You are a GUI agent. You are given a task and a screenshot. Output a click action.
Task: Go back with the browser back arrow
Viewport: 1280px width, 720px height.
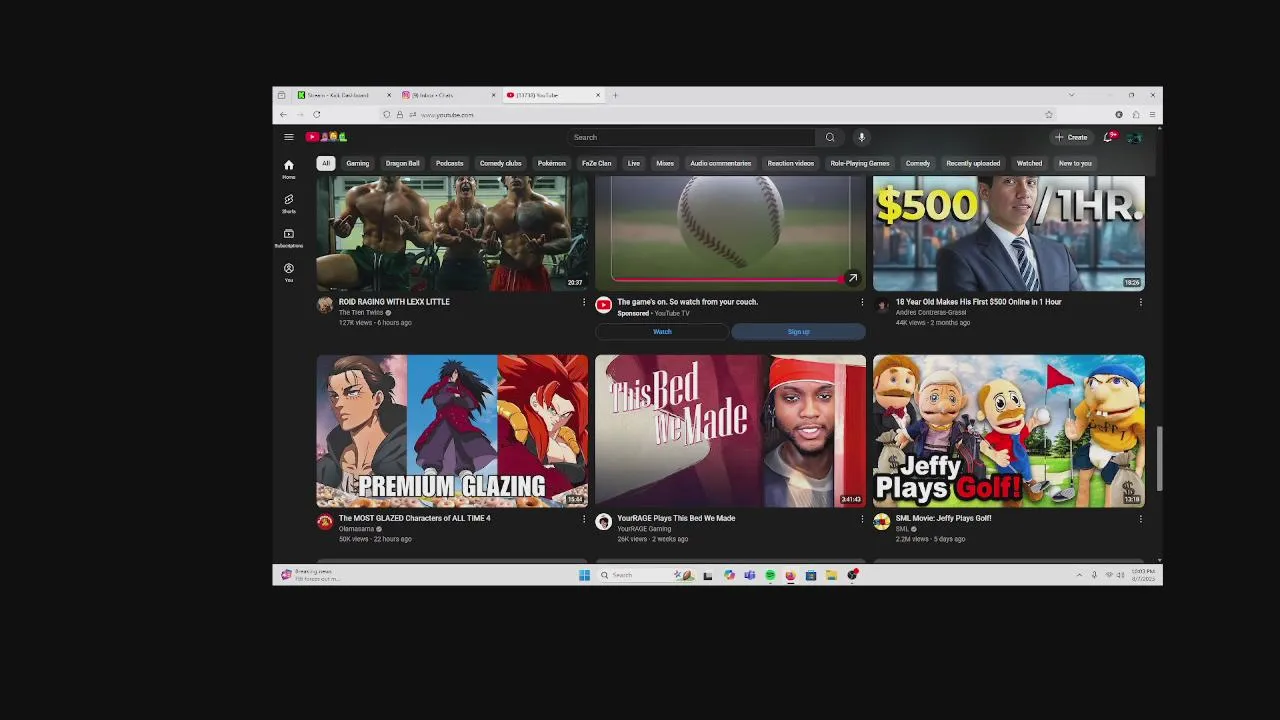point(283,114)
